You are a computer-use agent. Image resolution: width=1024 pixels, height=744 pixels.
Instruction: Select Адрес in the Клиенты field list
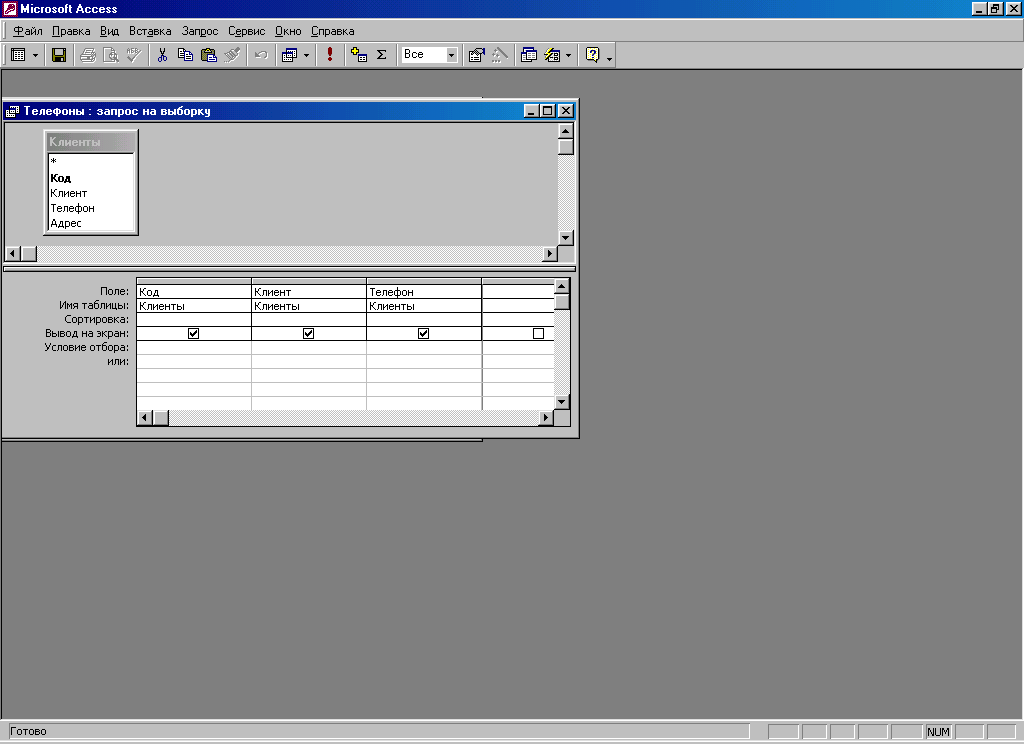point(91,223)
